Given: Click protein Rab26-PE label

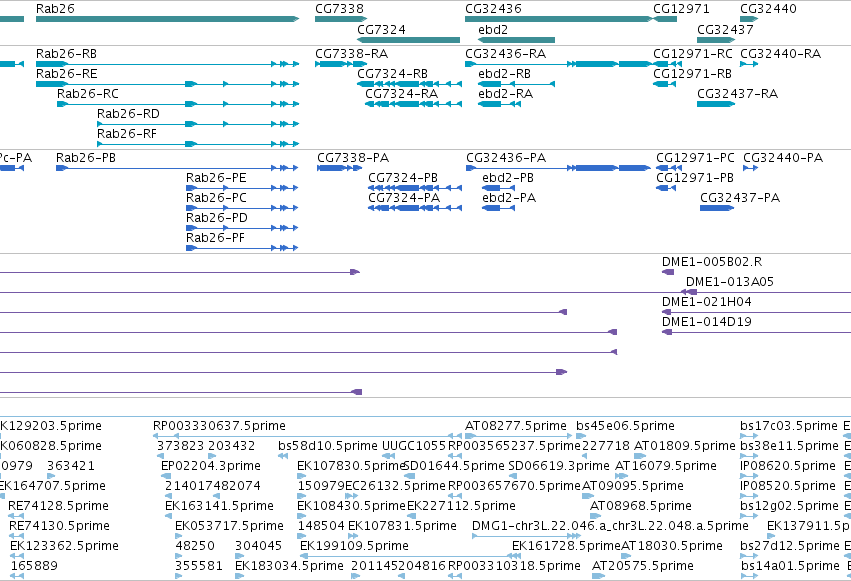Looking at the screenshot, I should tap(216, 178).
